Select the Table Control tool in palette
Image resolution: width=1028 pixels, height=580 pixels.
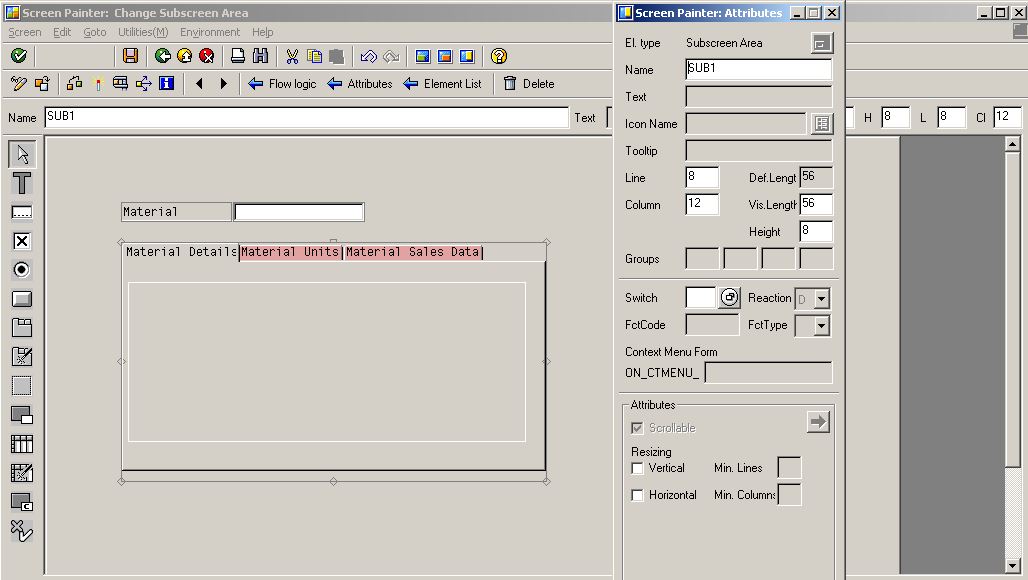click(21, 443)
